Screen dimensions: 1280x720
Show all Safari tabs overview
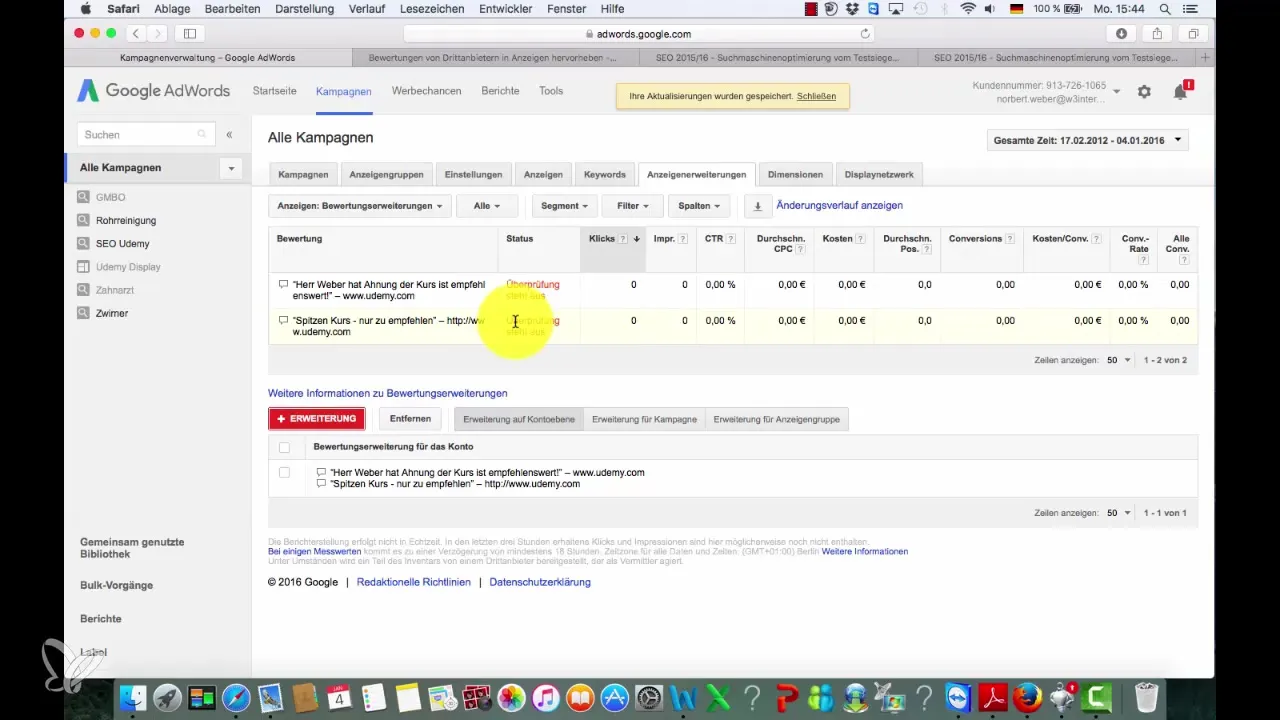(x=1193, y=33)
